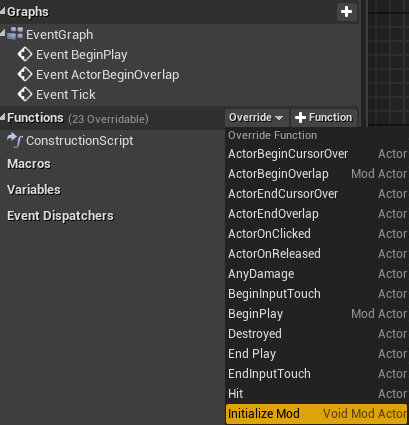The width and height of the screenshot is (409, 425).
Task: Click the Event Dispatchers section header
Action: tap(60, 216)
